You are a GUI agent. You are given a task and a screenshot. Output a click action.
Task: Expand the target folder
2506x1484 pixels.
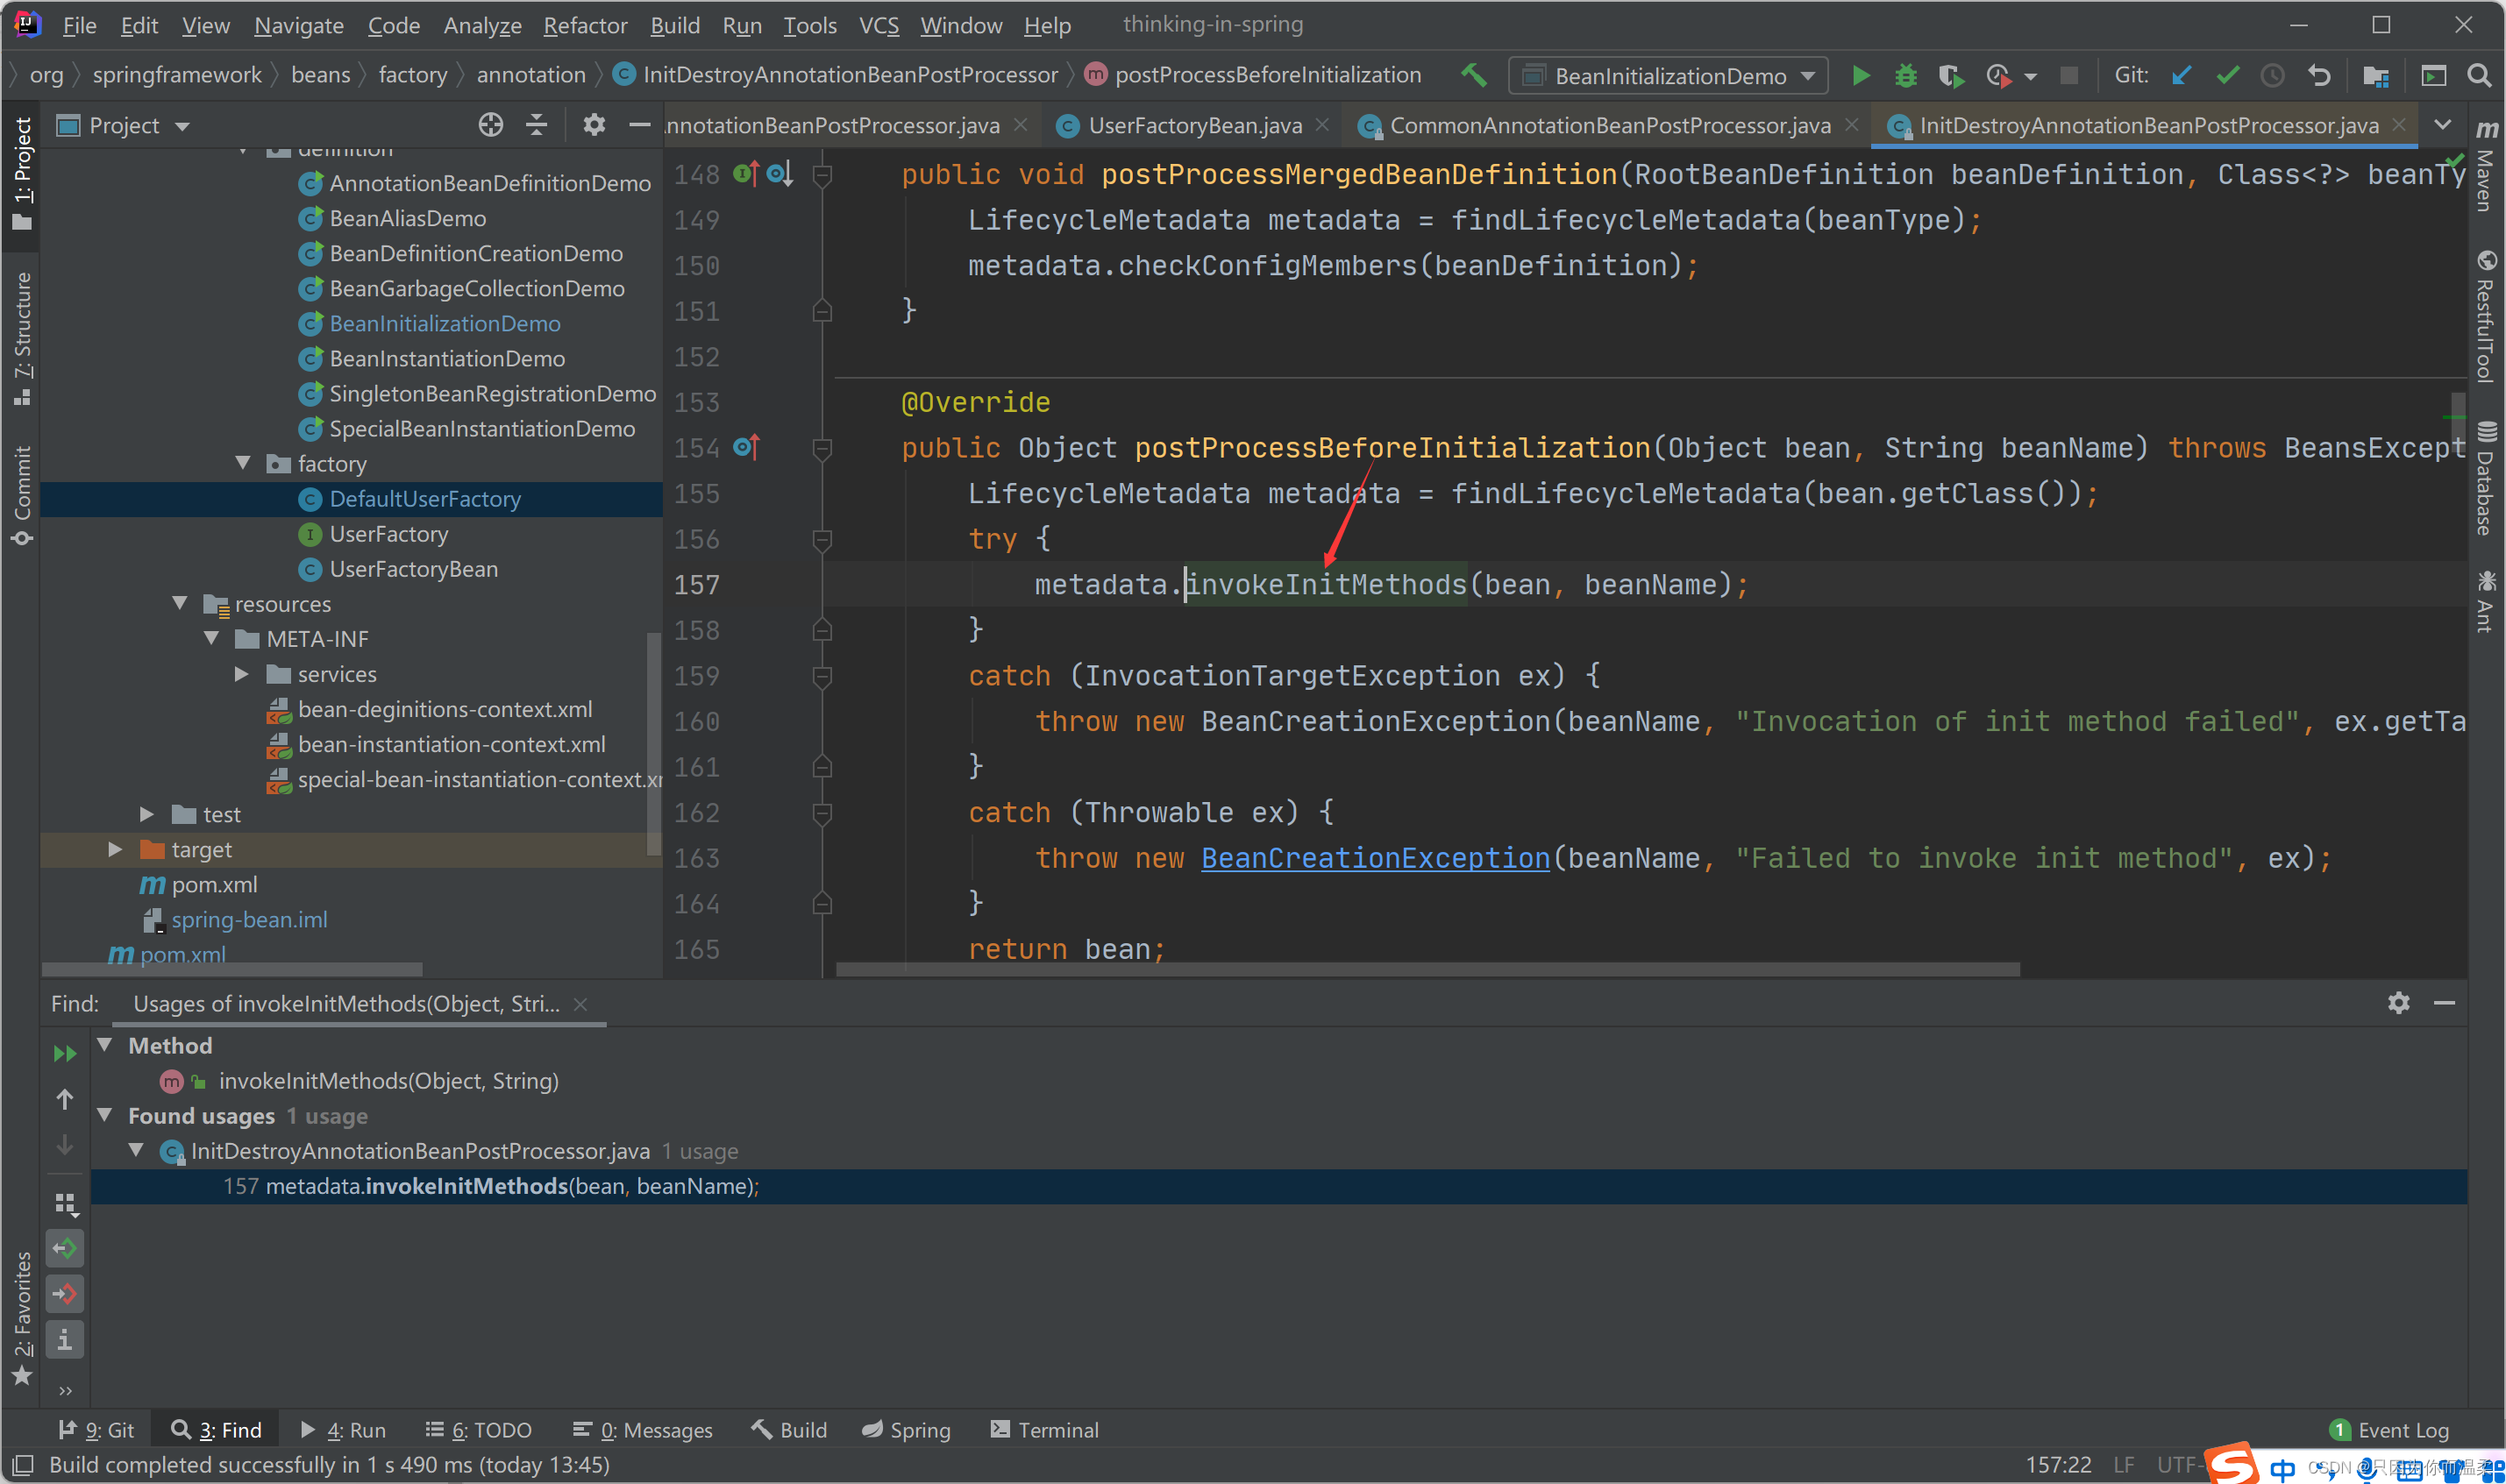(115, 849)
